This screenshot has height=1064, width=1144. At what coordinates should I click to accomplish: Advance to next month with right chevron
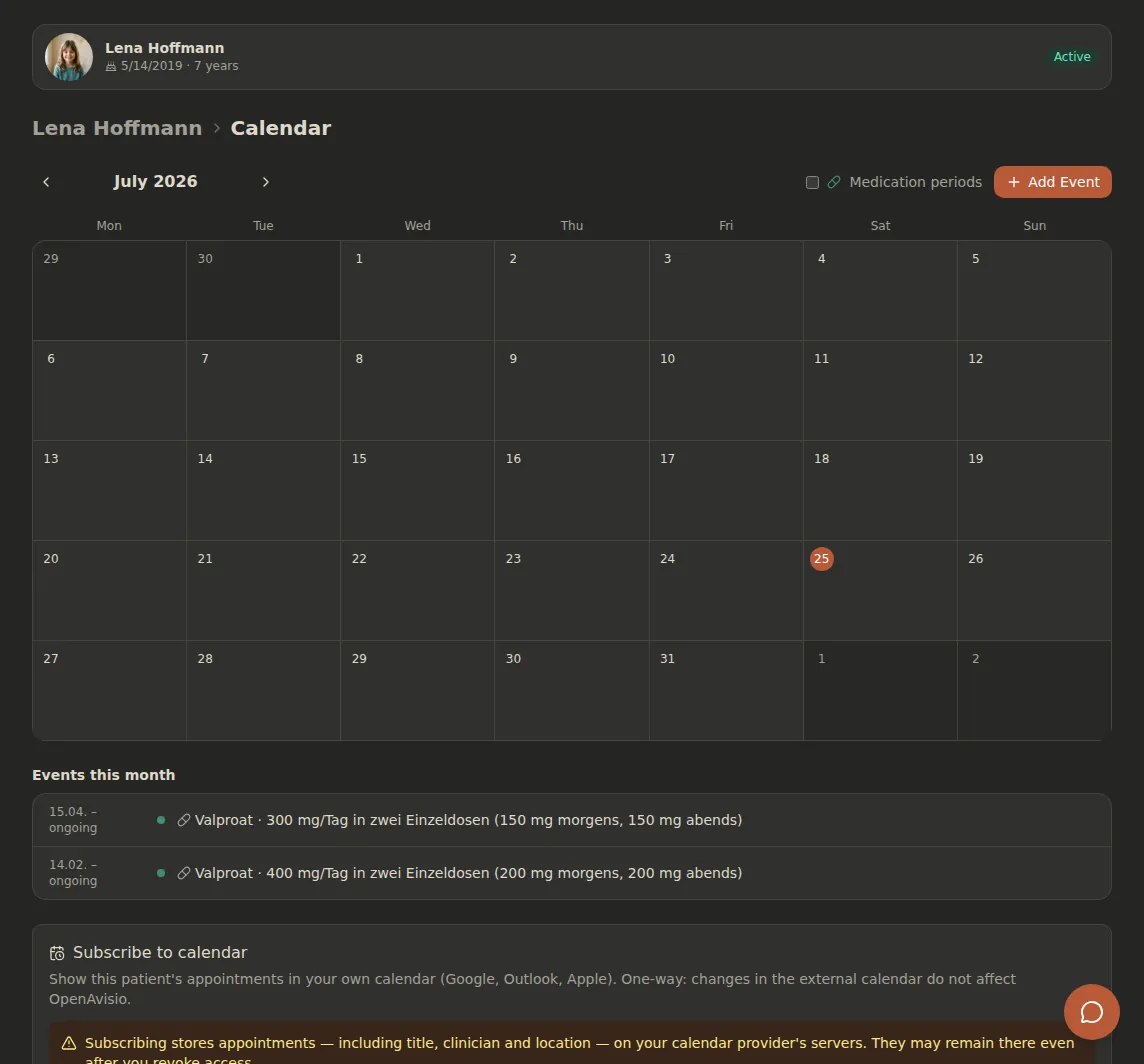266,182
